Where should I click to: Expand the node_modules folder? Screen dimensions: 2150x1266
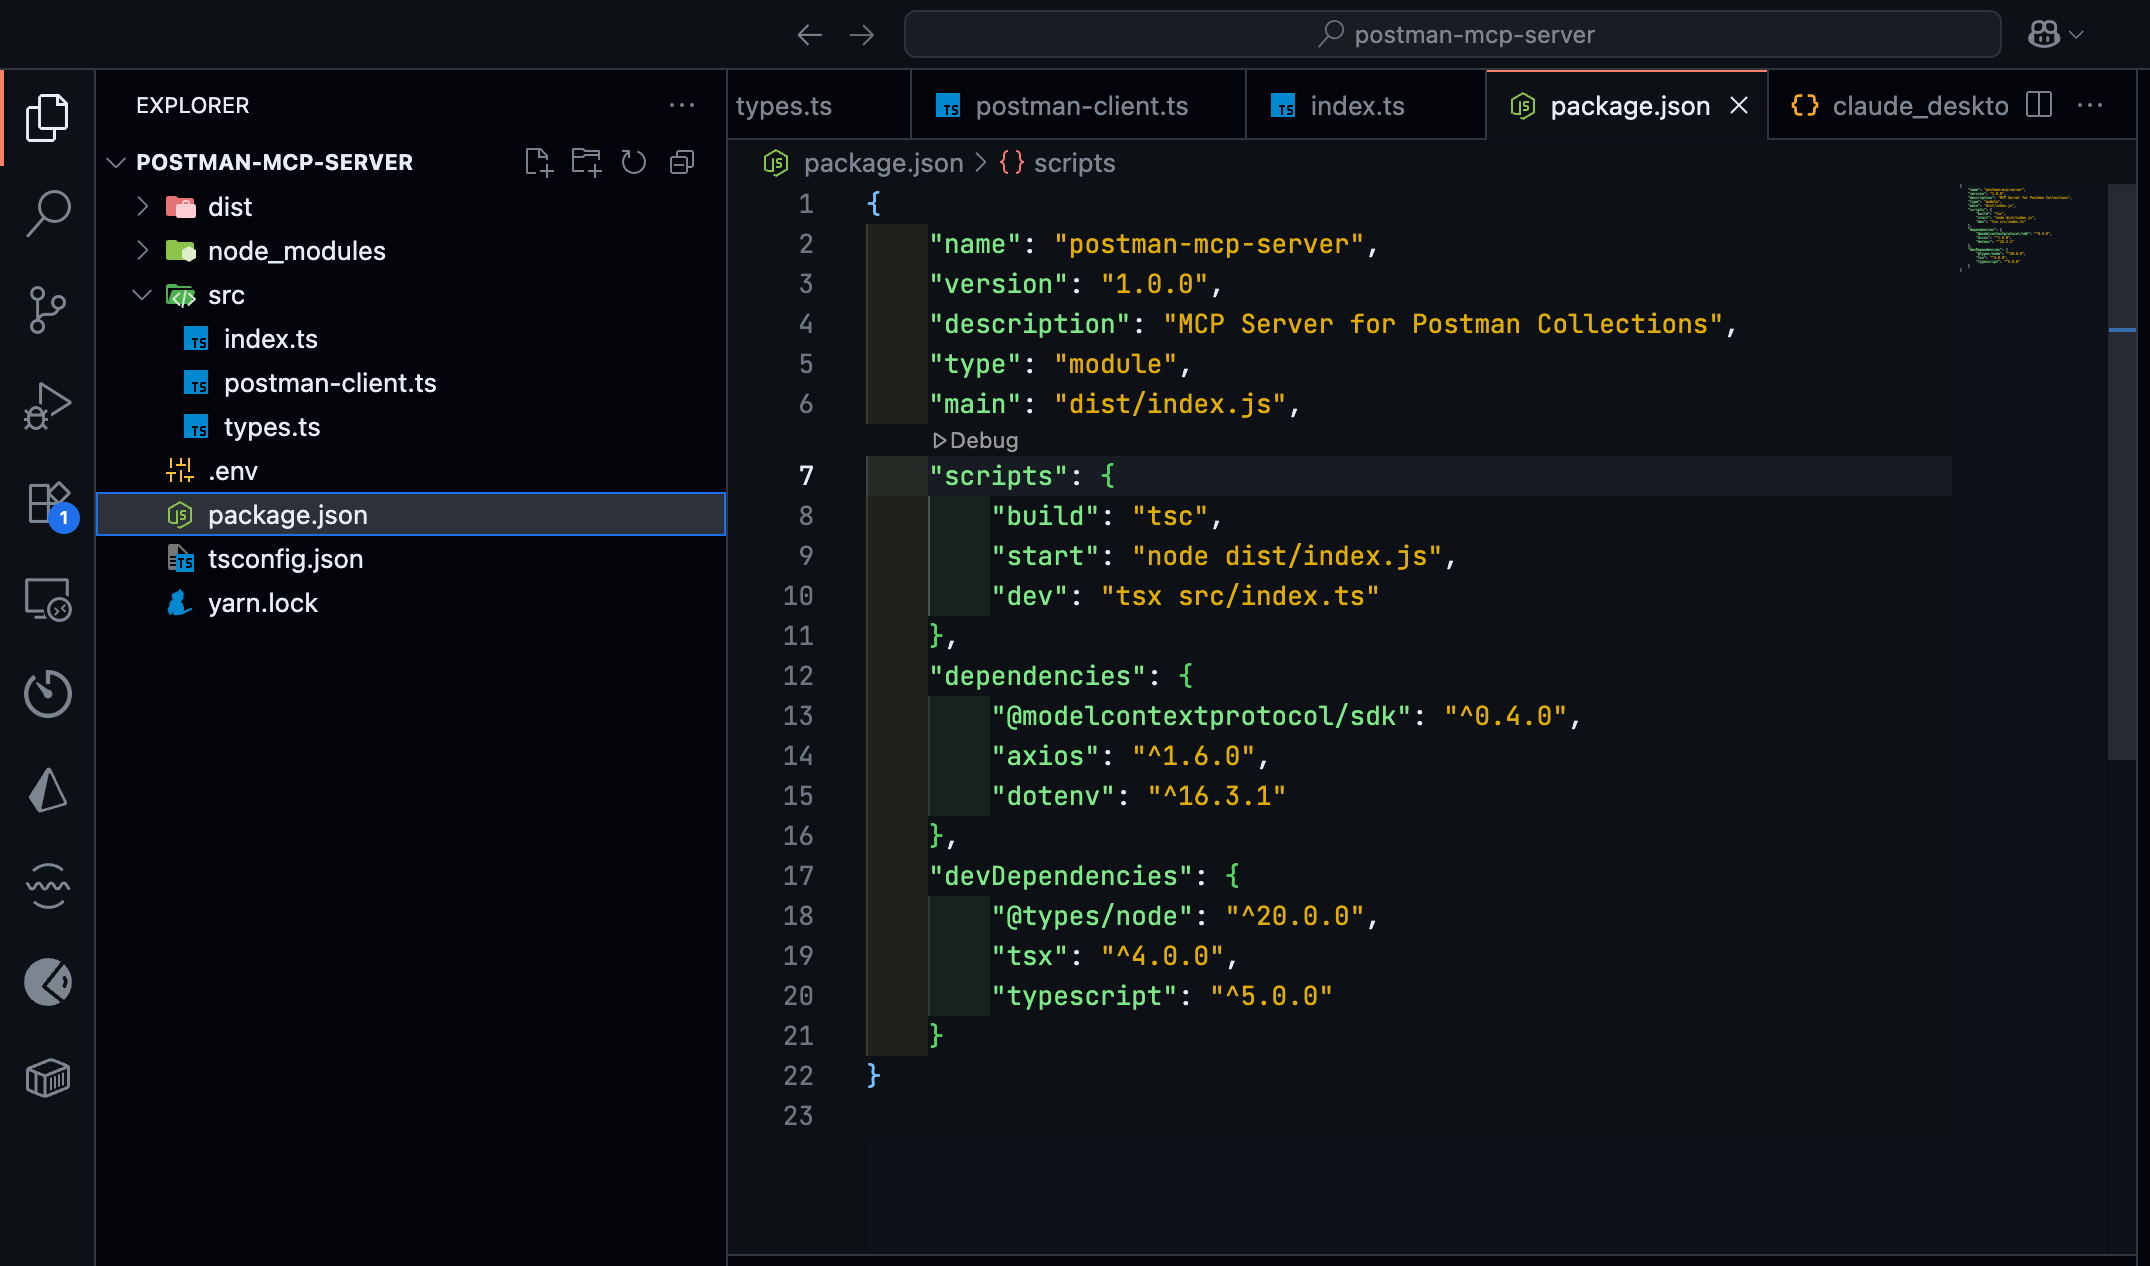tap(411, 251)
